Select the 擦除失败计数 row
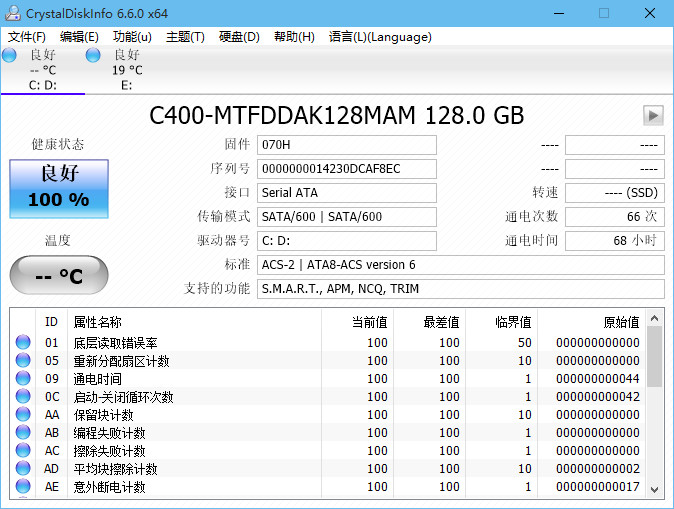 coord(328,451)
